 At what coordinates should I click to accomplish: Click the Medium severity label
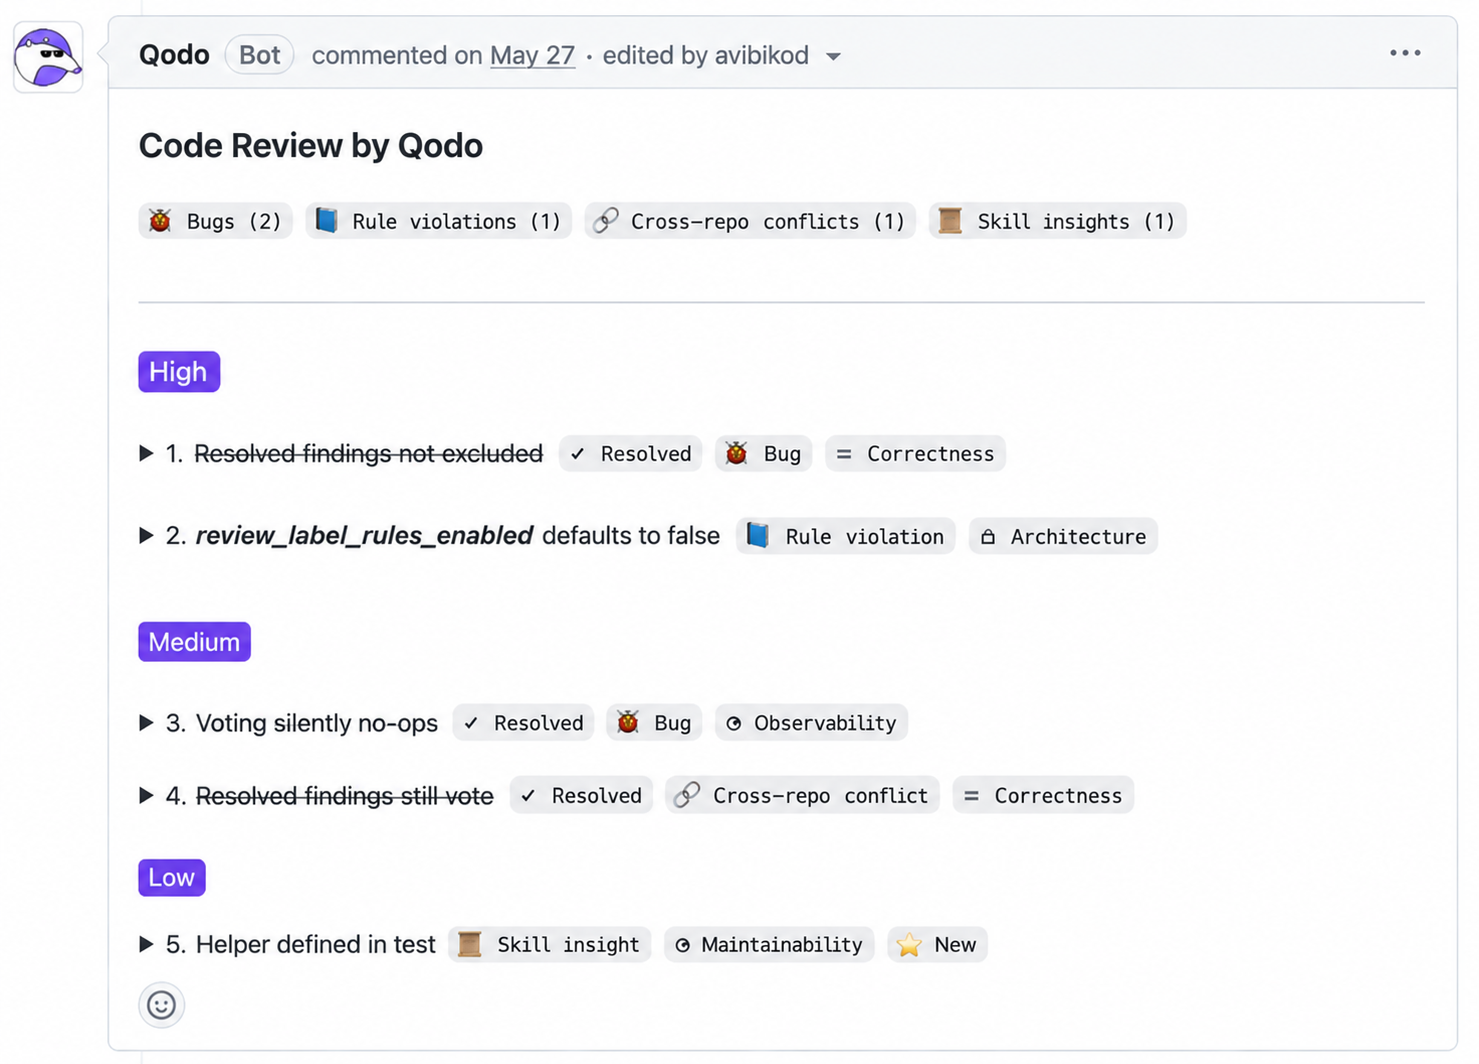point(194,642)
